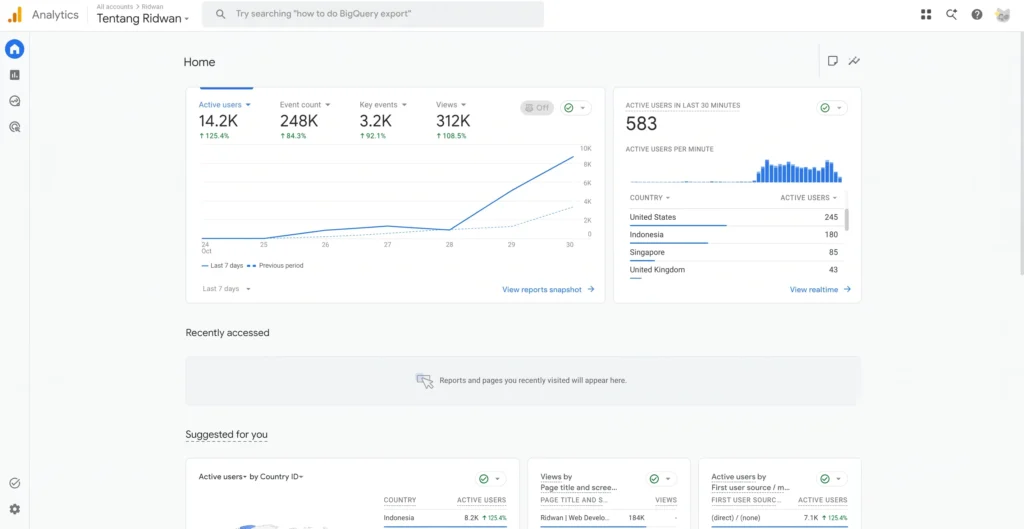Click the Insights trend icon beside Home

(854, 61)
